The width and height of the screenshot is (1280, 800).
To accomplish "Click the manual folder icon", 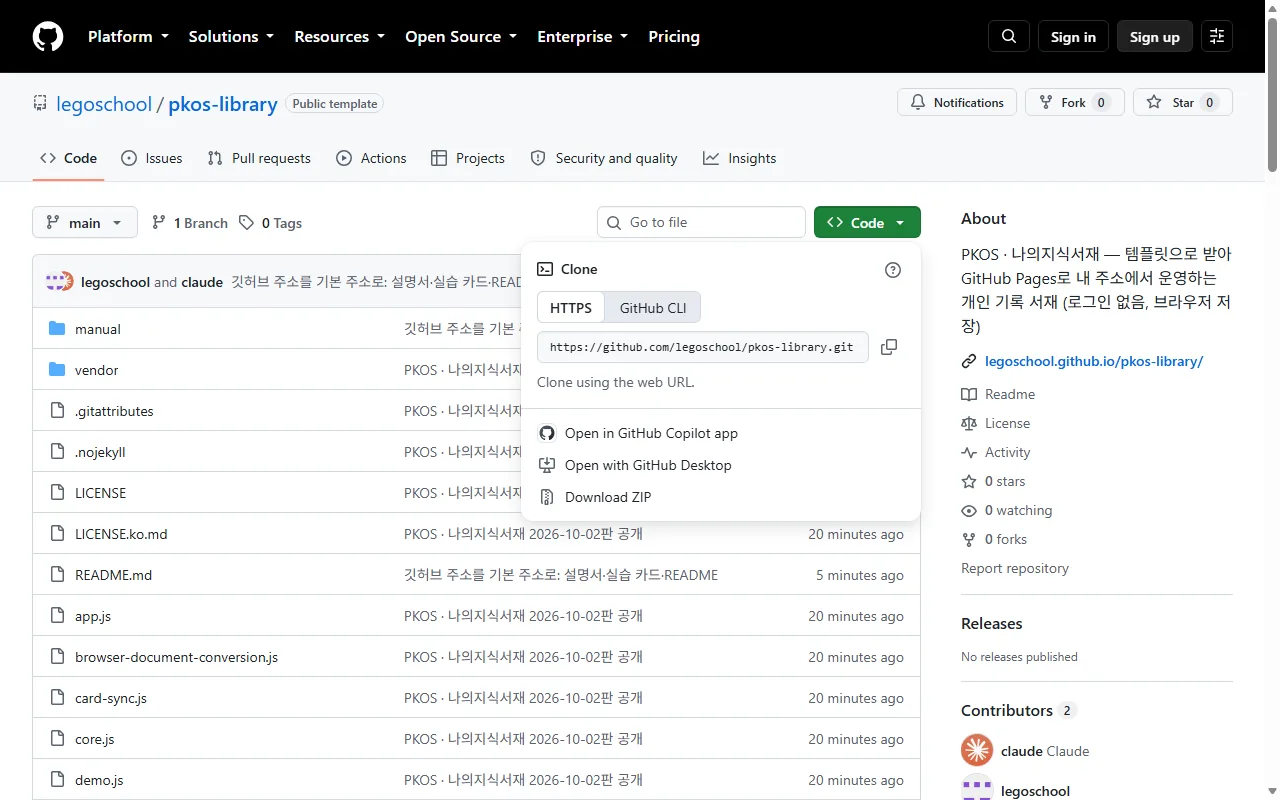I will click(x=57, y=329).
